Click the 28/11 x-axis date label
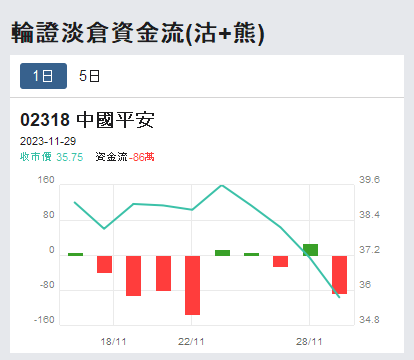Image resolution: width=414 pixels, height=360 pixels. 309,342
